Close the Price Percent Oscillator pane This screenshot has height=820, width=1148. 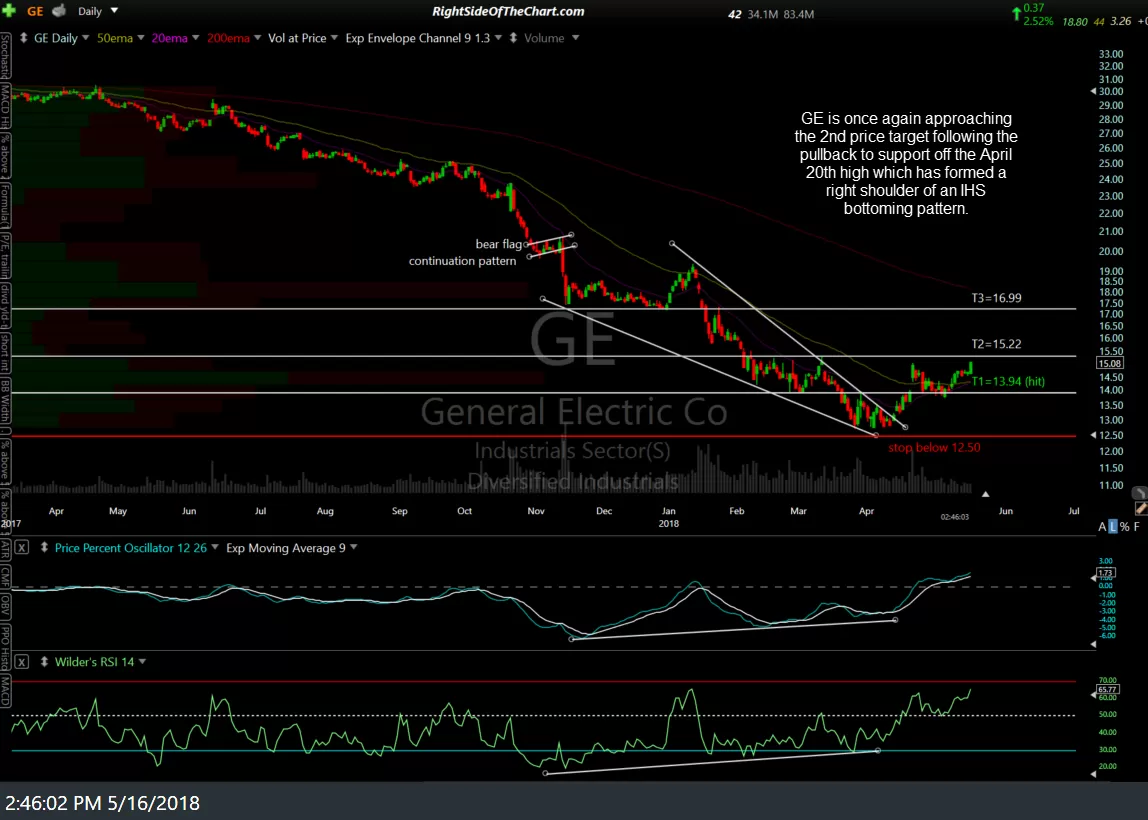tap(22, 548)
